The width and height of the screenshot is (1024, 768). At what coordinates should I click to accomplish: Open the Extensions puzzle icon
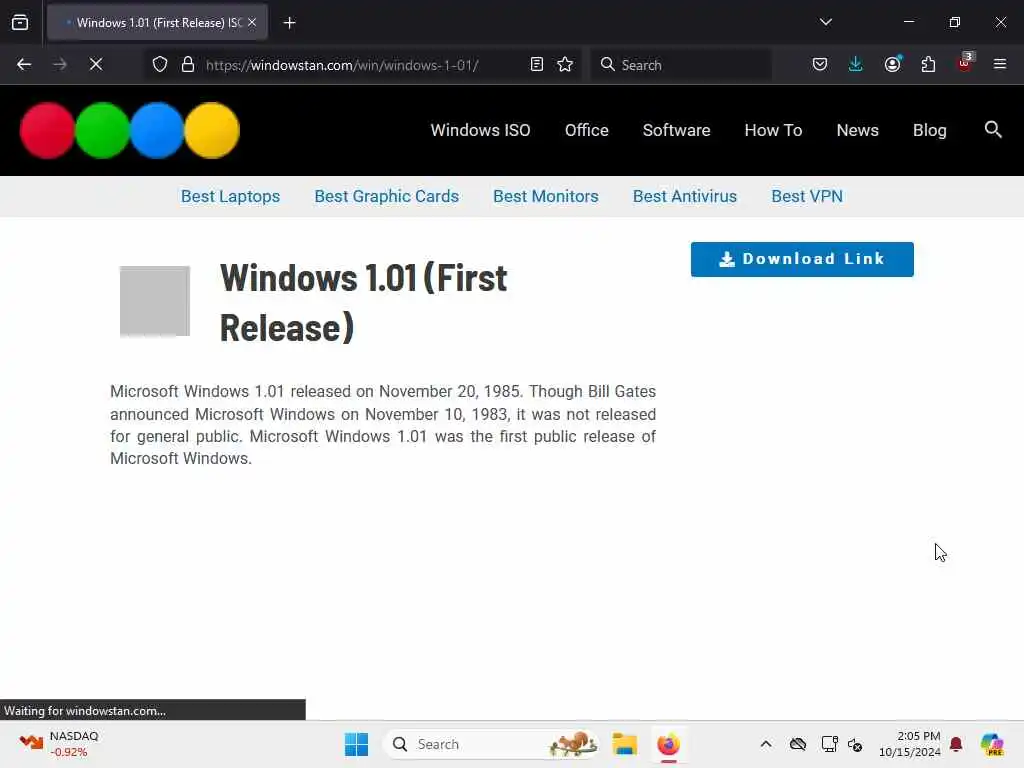[928, 65]
